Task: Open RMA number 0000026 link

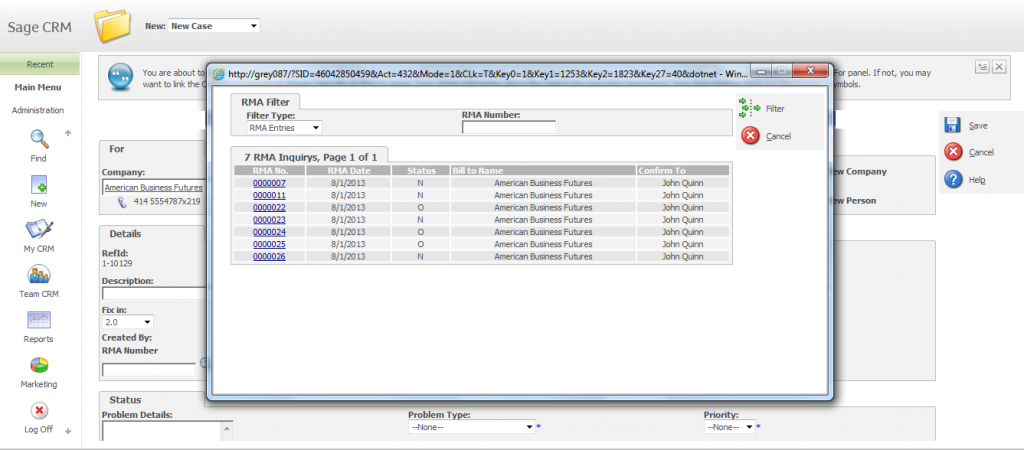Action: (x=269, y=257)
